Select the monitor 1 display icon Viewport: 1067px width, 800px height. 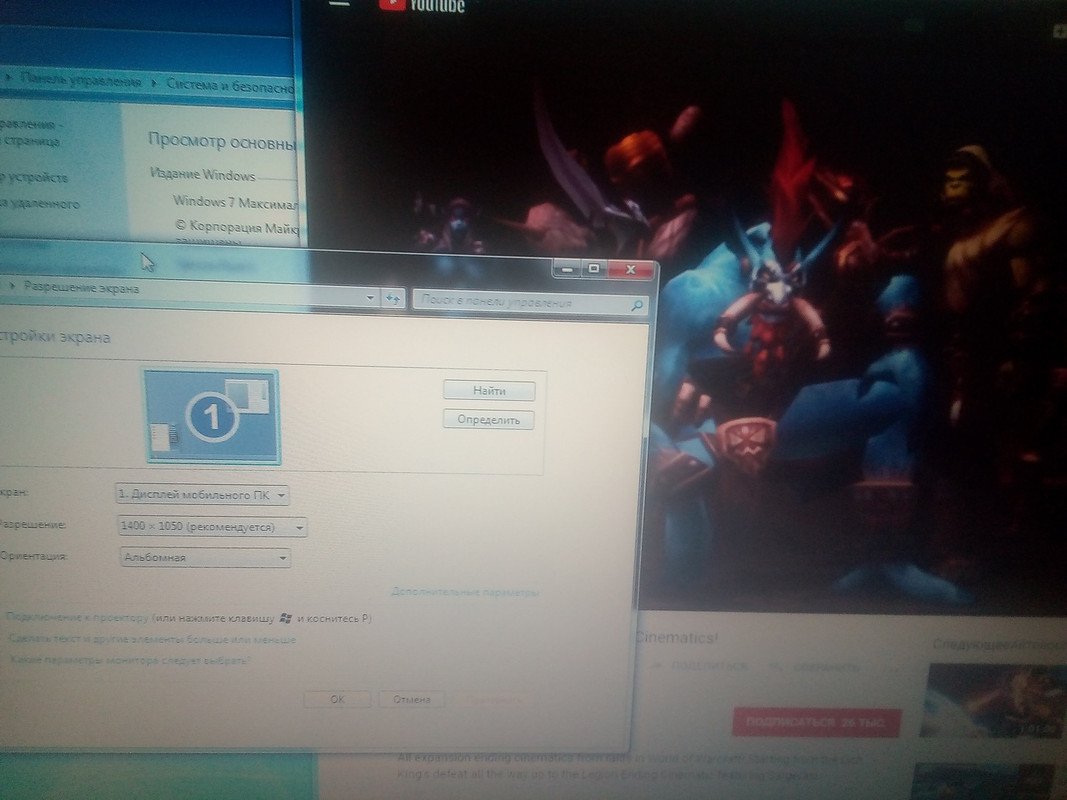[x=212, y=416]
